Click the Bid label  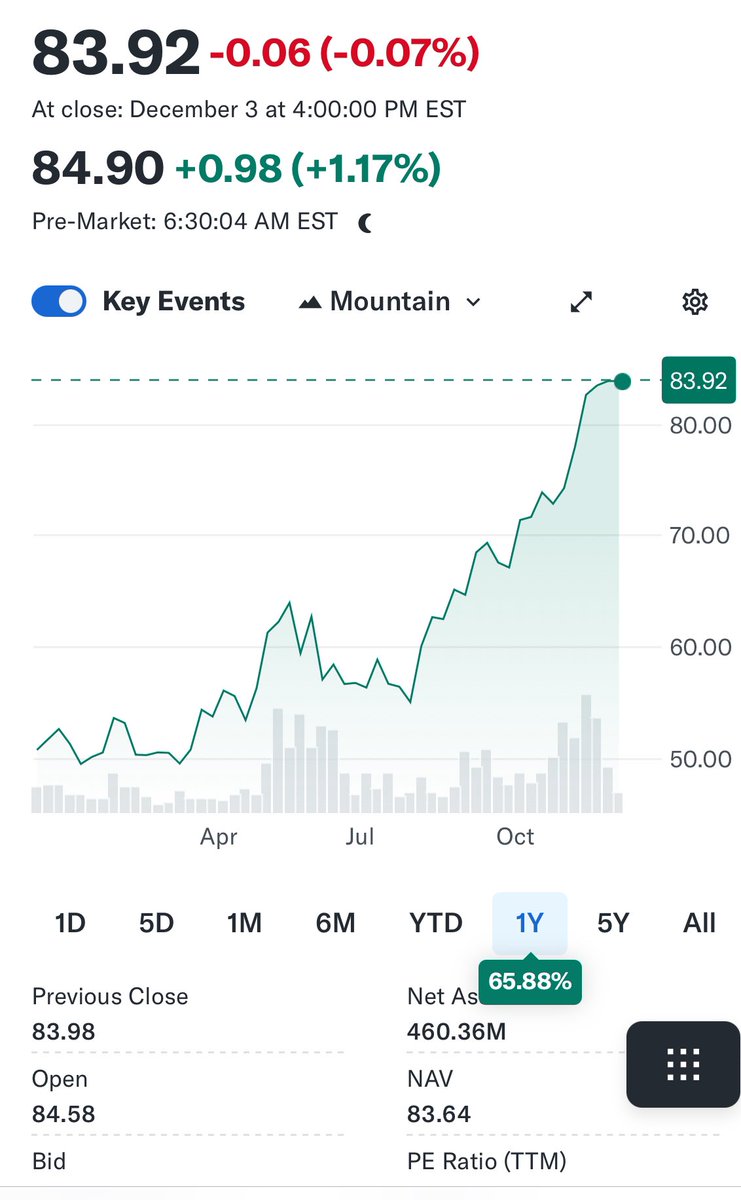point(49,1162)
